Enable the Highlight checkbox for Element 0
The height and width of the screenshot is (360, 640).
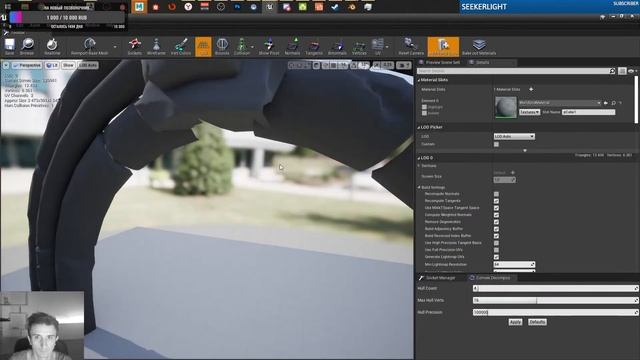tap(424, 107)
